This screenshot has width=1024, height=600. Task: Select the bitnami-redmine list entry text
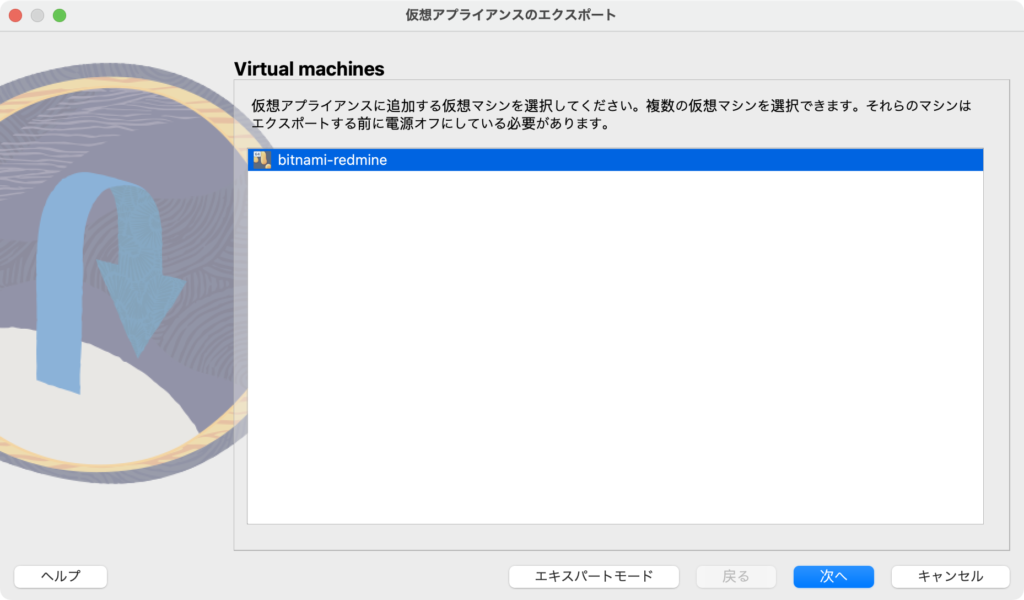coord(332,160)
